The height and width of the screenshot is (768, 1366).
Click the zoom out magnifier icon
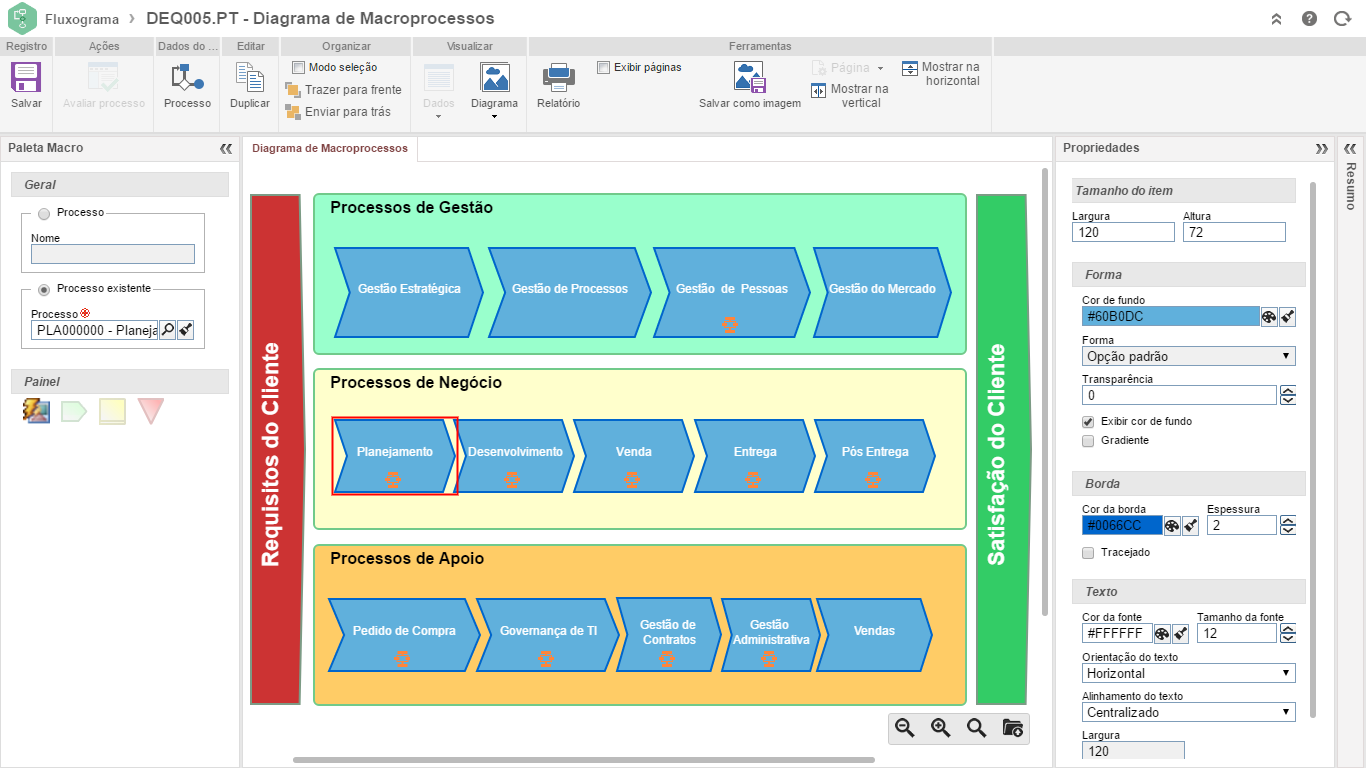tap(905, 728)
